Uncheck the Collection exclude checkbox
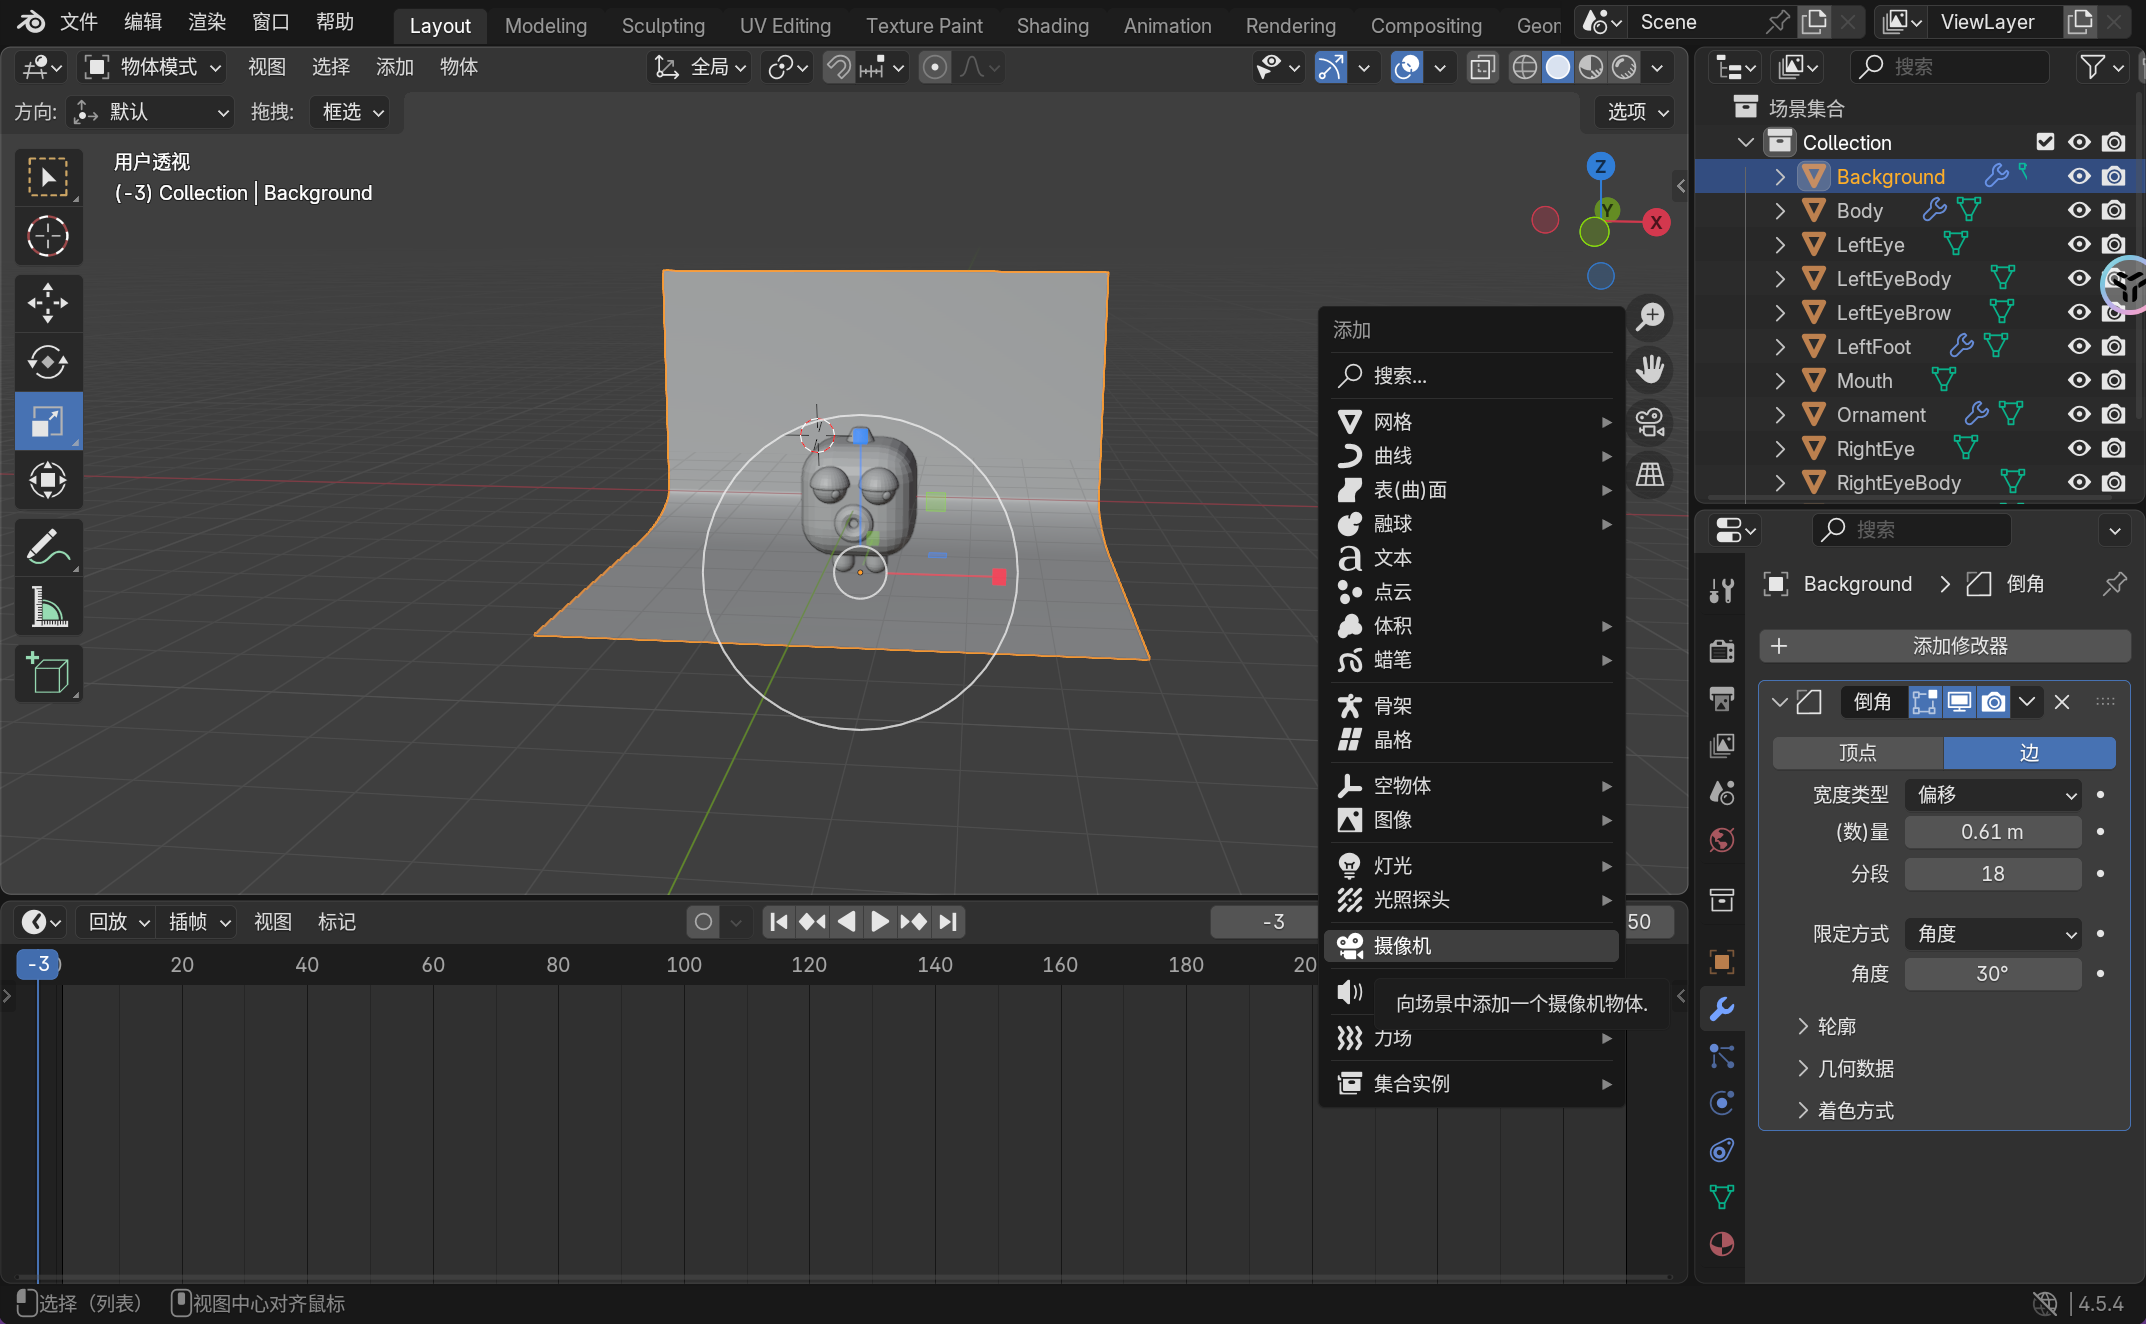This screenshot has height=1324, width=2146. click(x=2045, y=142)
